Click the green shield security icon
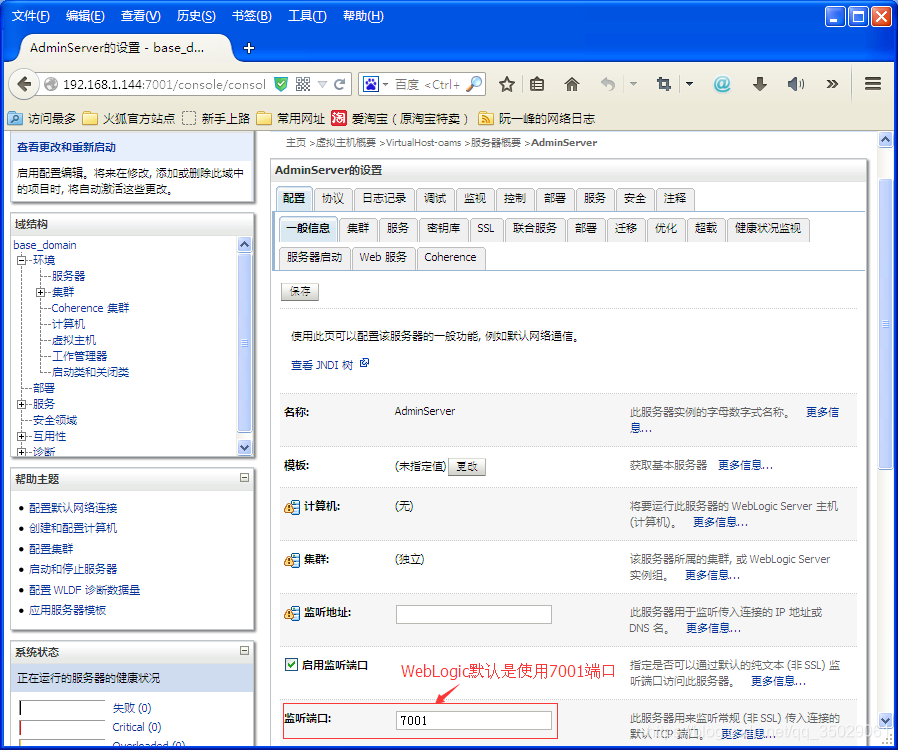The width and height of the screenshot is (898, 750). [281, 85]
